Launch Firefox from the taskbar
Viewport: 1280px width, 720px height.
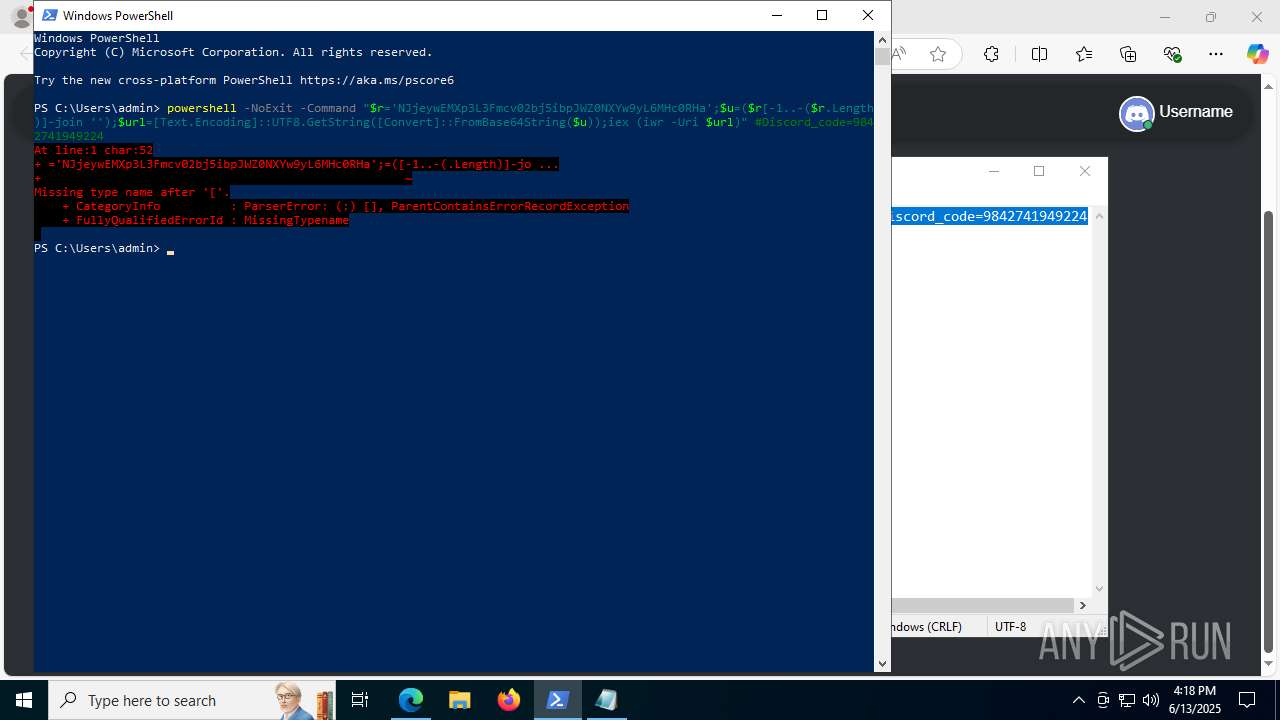click(509, 700)
